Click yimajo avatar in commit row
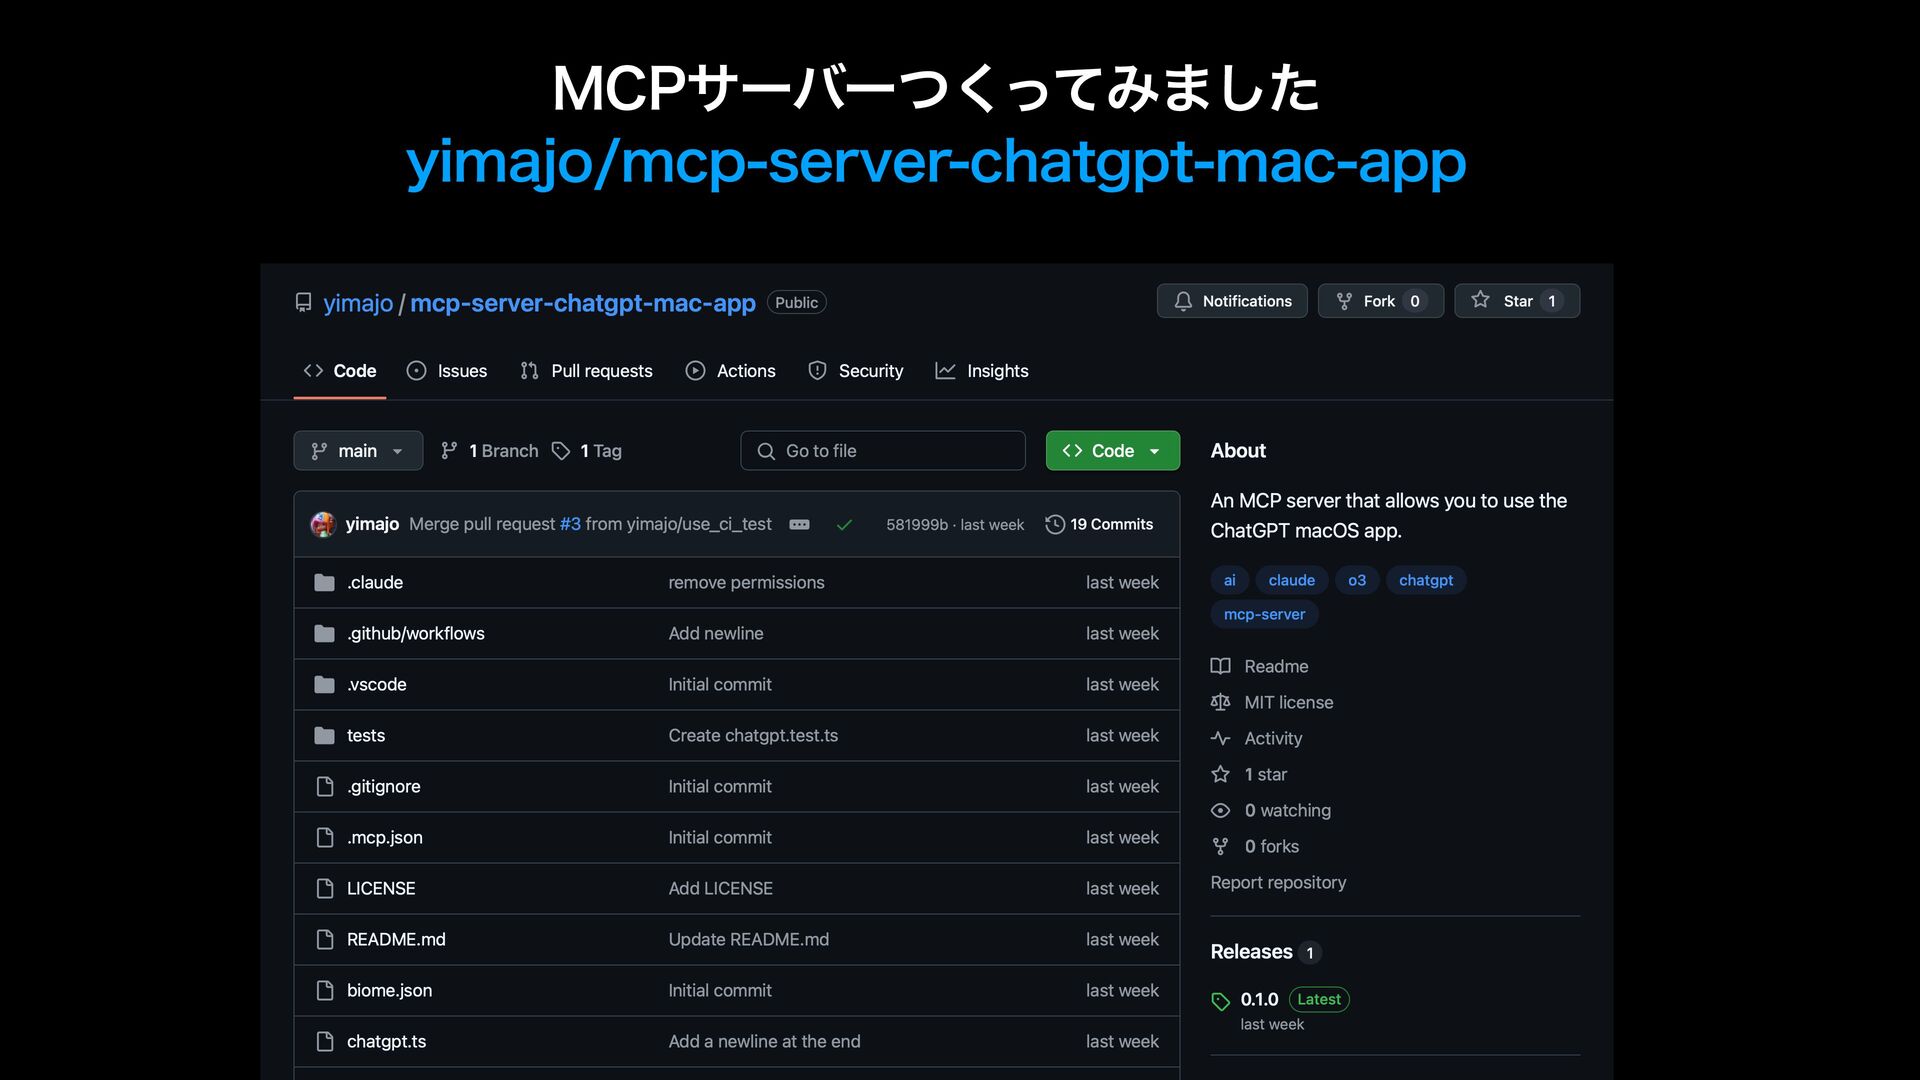The height and width of the screenshot is (1080, 1920). click(x=323, y=524)
